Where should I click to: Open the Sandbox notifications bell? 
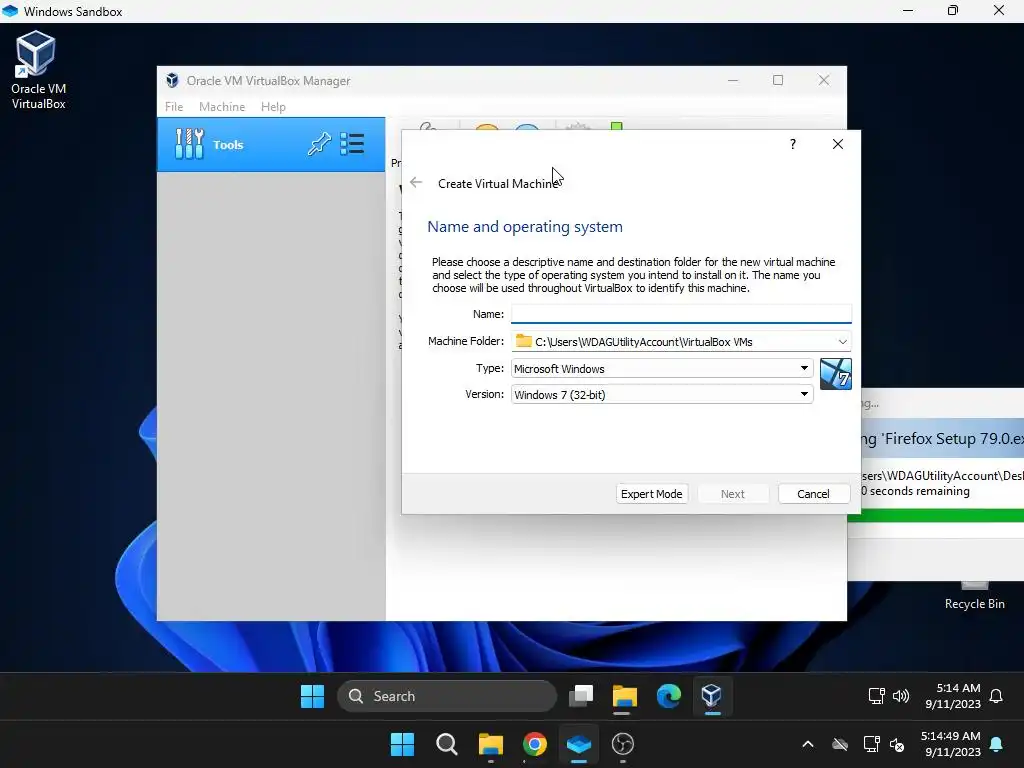click(996, 696)
